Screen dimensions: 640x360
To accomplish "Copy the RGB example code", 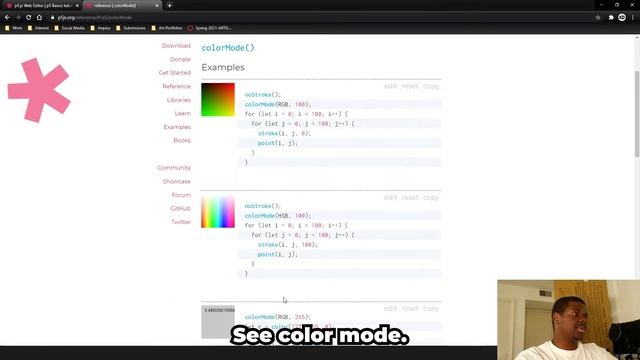I will [431, 86].
